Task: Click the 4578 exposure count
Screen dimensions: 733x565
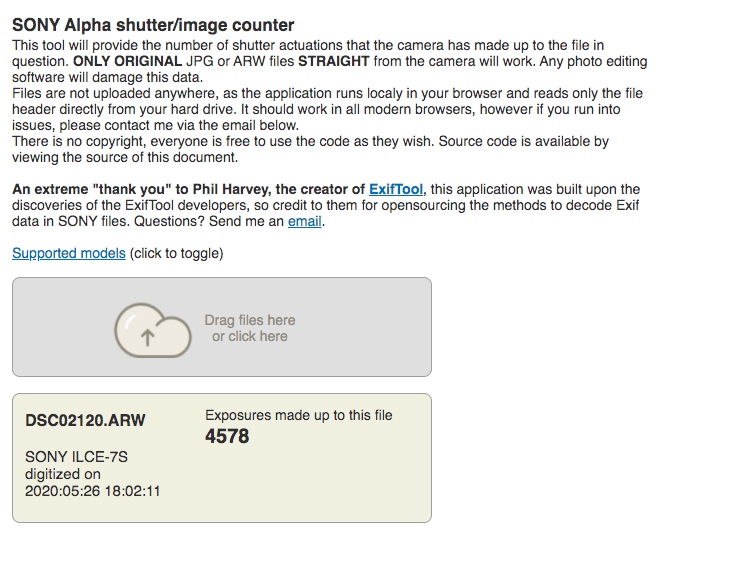Action: click(x=227, y=436)
